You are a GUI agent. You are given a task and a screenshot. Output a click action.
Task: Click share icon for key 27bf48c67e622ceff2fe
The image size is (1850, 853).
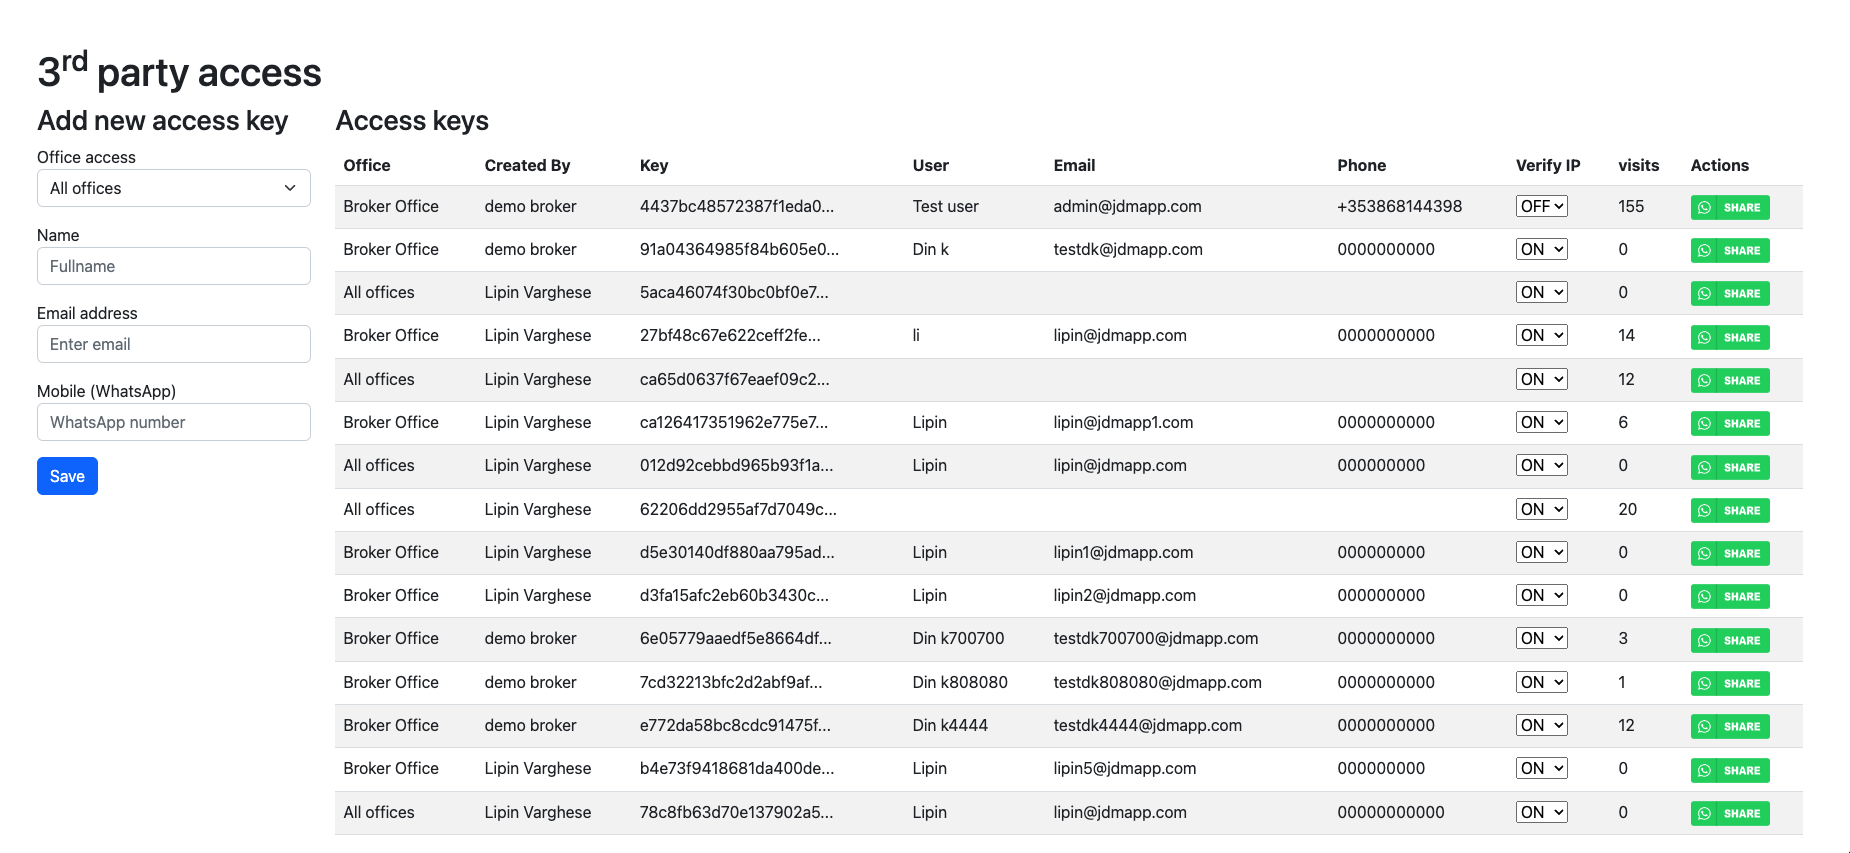click(1729, 337)
